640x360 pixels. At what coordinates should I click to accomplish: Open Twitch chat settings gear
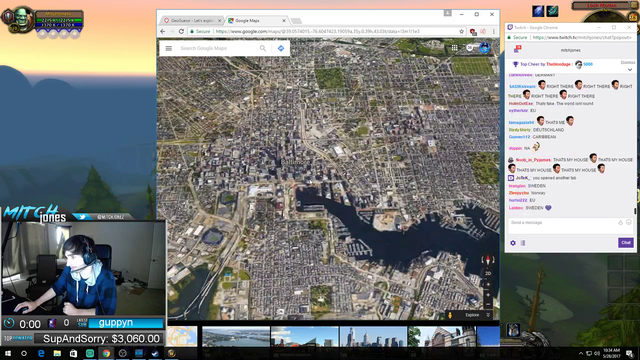click(513, 243)
